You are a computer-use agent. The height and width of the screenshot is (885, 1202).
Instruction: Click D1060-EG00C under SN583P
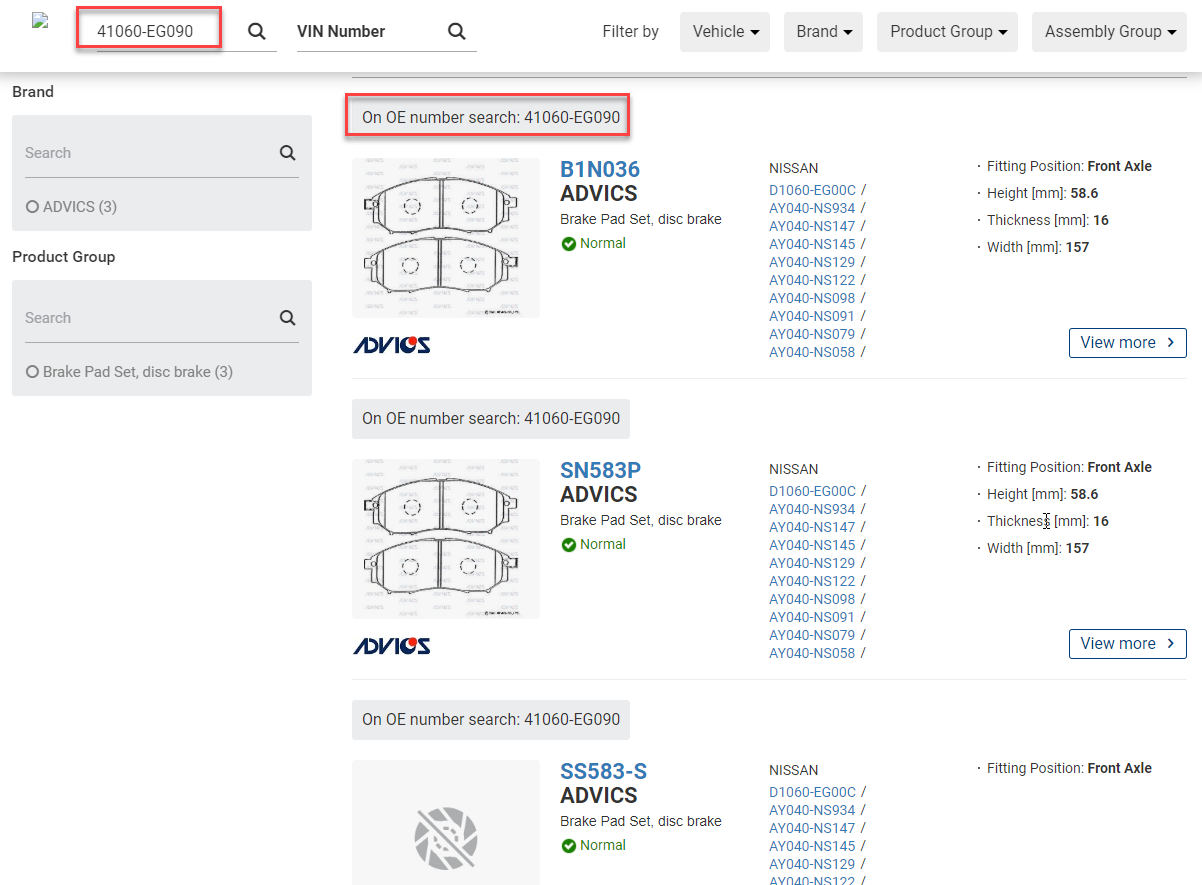click(813, 491)
